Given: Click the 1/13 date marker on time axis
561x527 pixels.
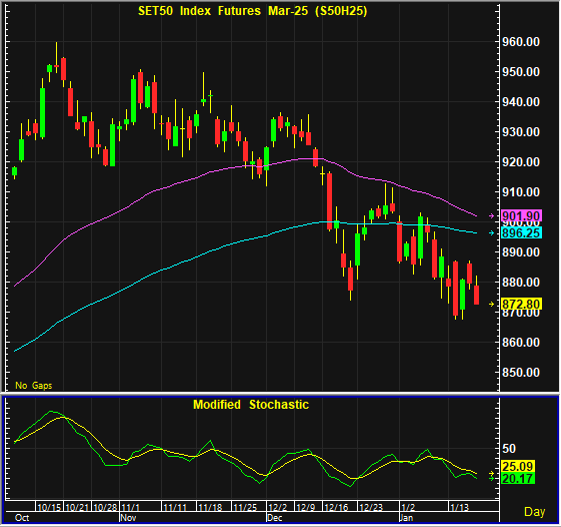Looking at the screenshot, I should click(x=459, y=507).
